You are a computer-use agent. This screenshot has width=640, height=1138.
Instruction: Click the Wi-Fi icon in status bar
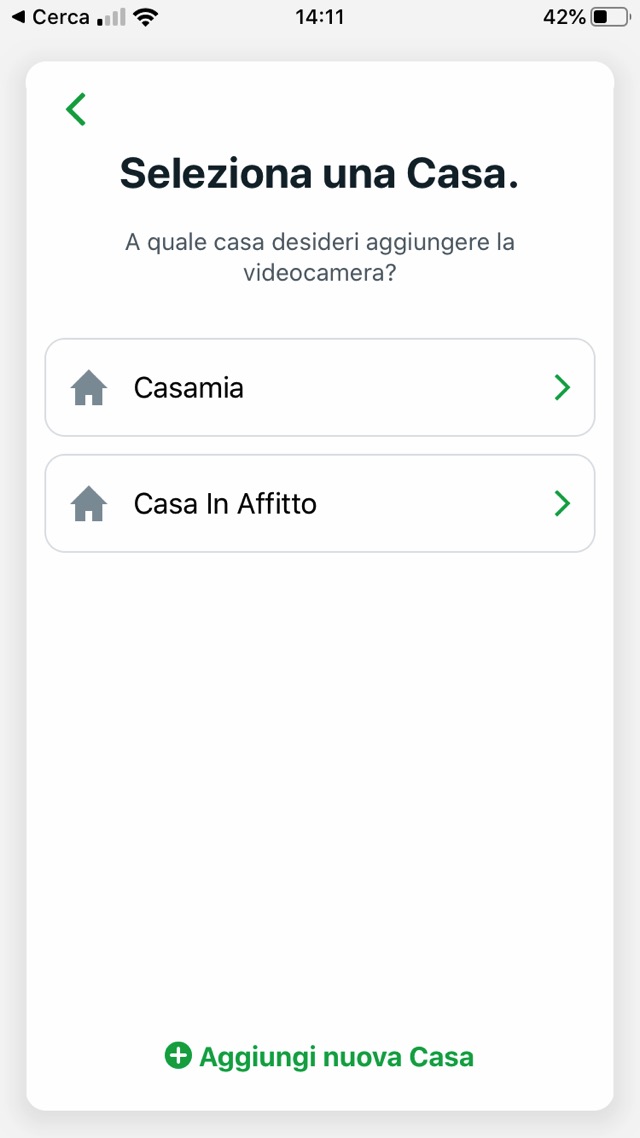pyautogui.click(x=146, y=17)
